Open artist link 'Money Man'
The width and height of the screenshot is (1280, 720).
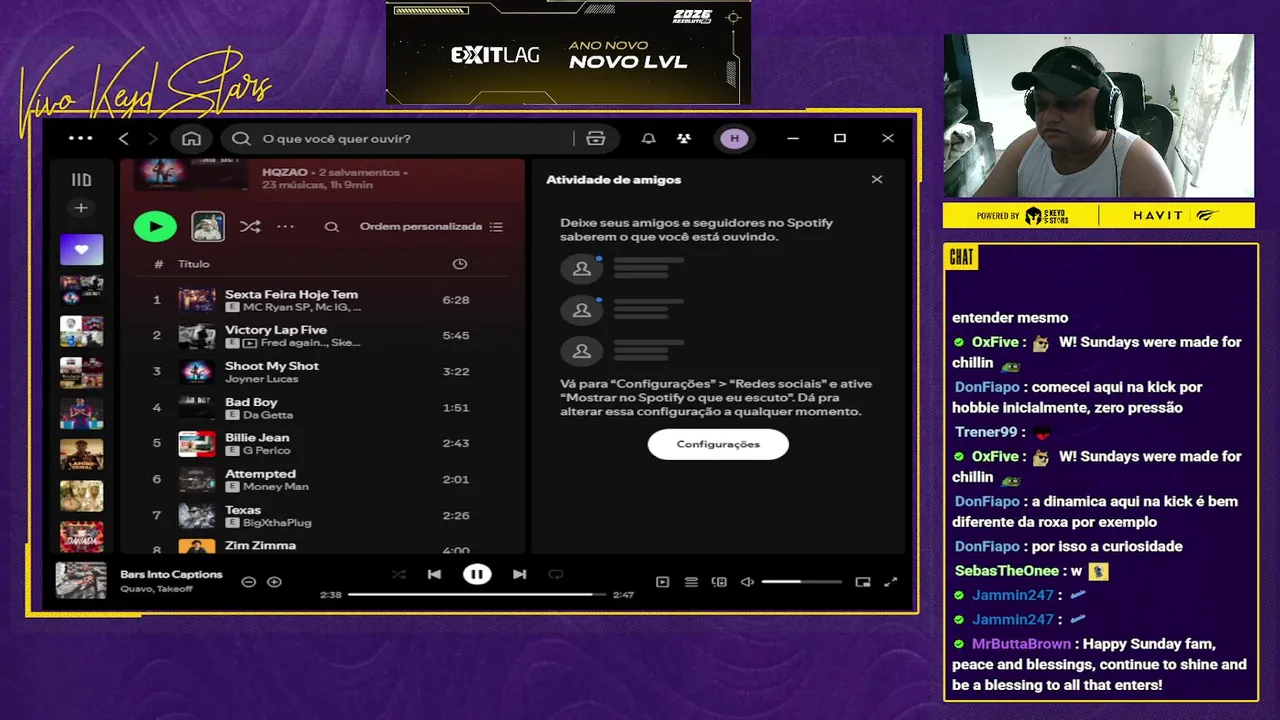click(276, 487)
